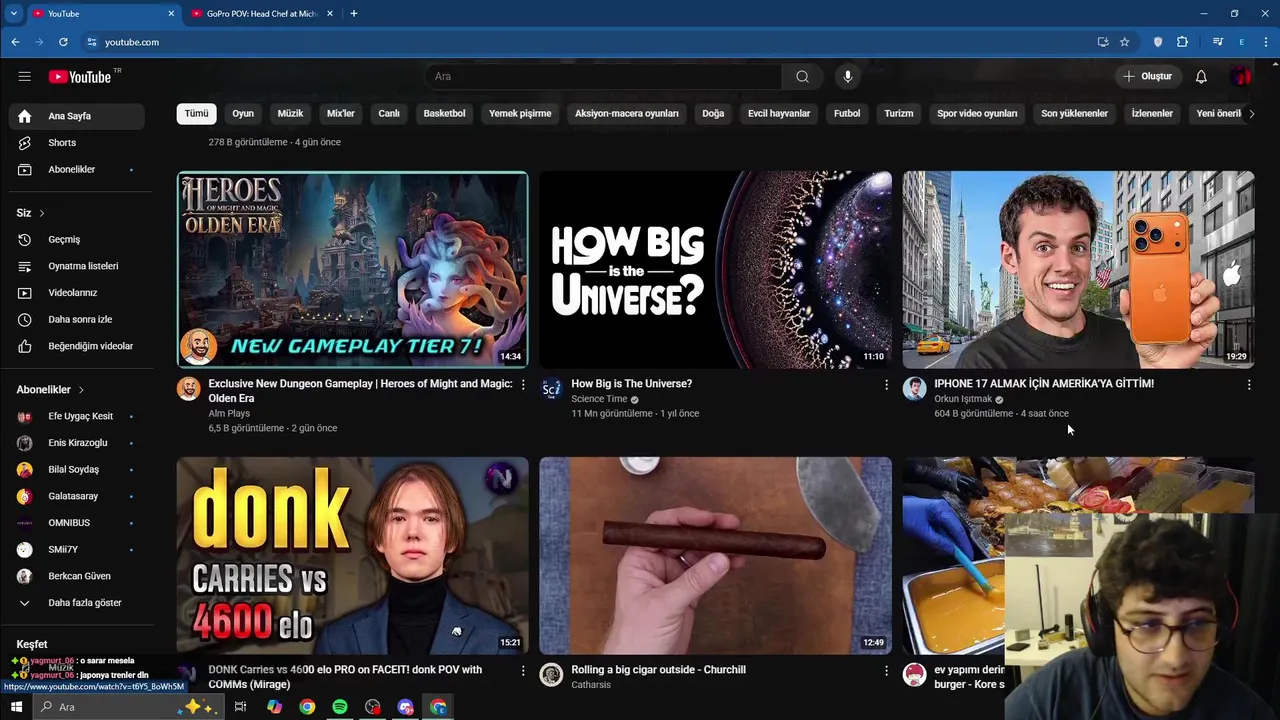1280x720 pixels.
Task: Start voice search with microphone icon
Action: tap(848, 77)
